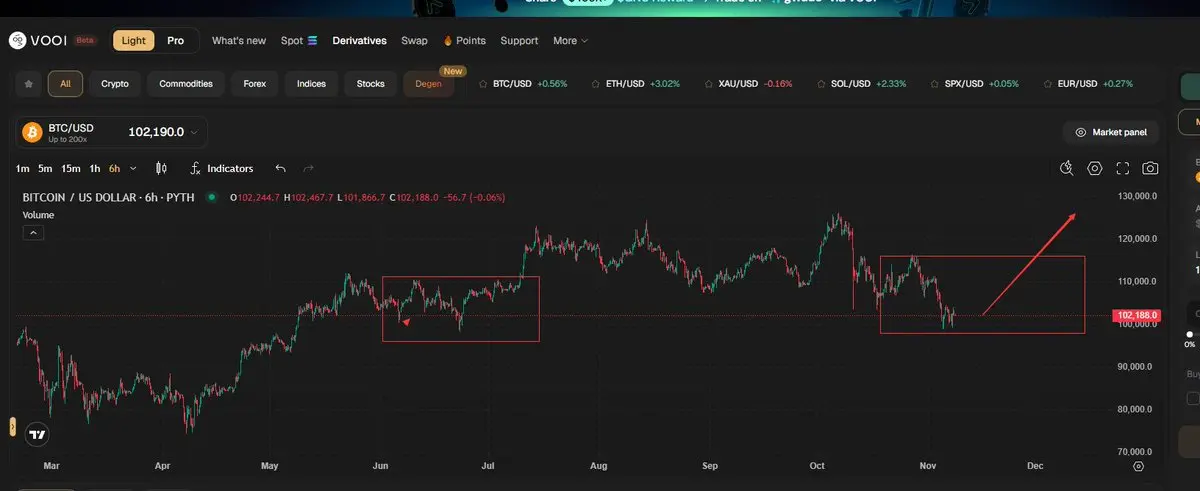Click the leverage slider handle at 0%
The image size is (1200, 491).
1189,334
